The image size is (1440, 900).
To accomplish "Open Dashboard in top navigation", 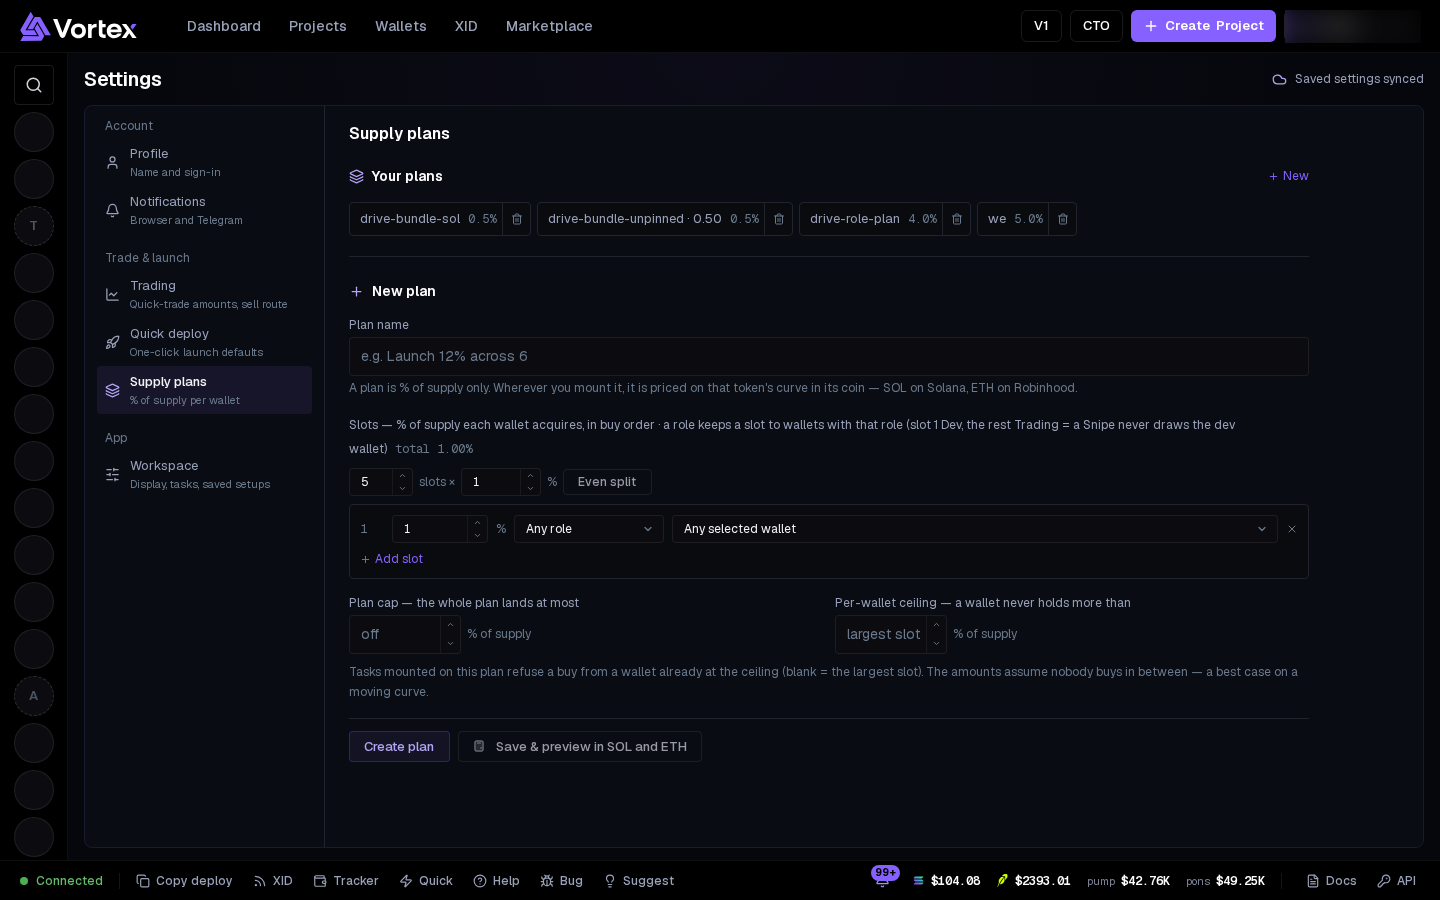I will pos(224,26).
